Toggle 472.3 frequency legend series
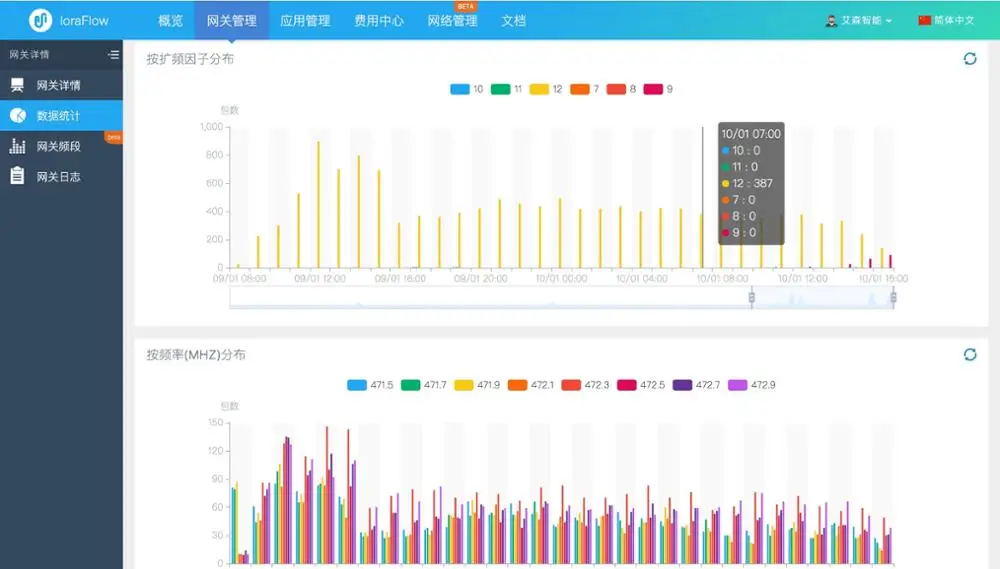1000x569 pixels. [x=585, y=385]
